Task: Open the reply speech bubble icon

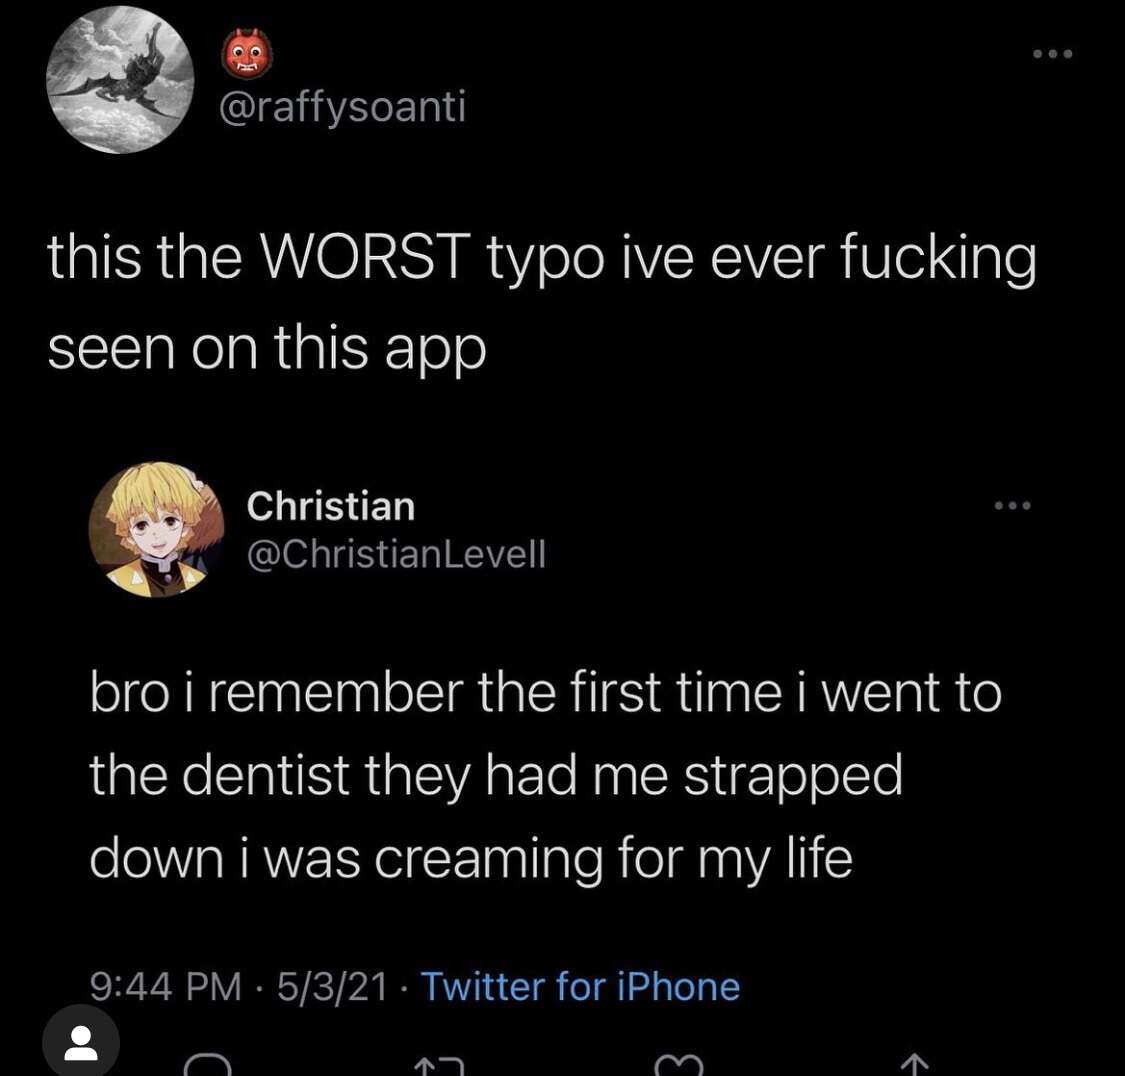Action: (x=207, y=1066)
